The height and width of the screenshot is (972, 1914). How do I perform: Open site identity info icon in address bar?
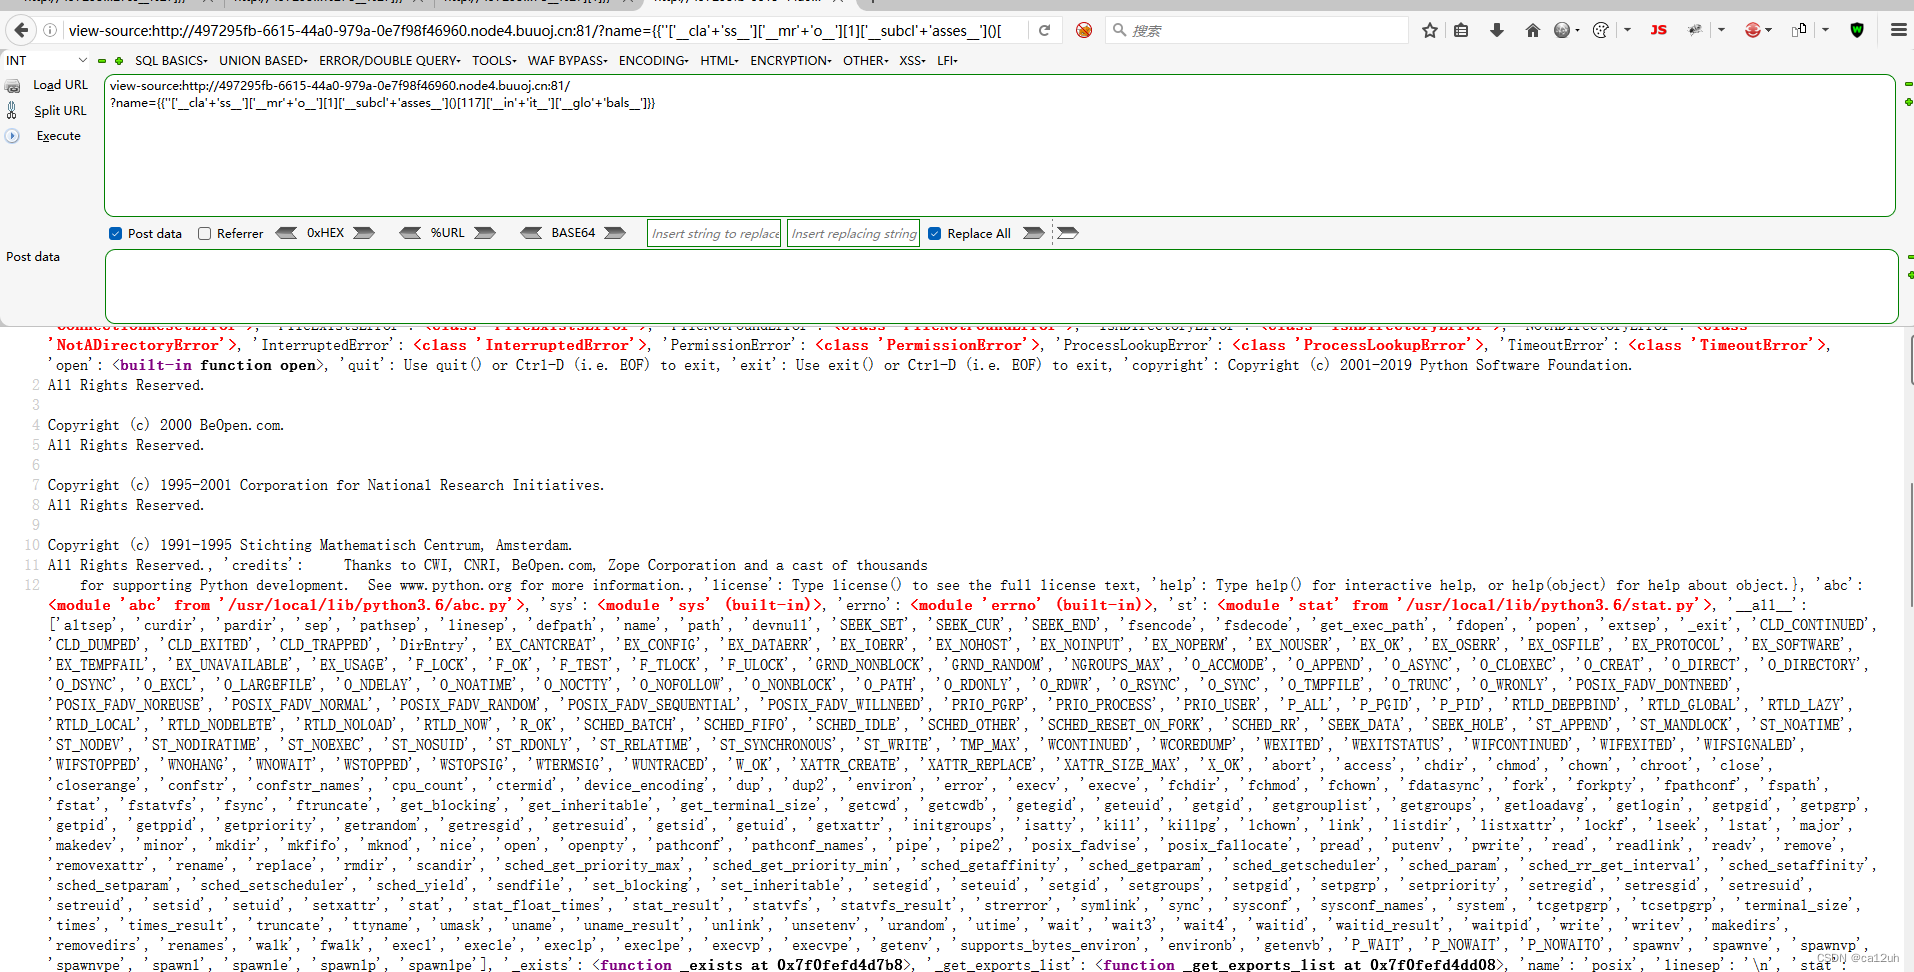[49, 30]
